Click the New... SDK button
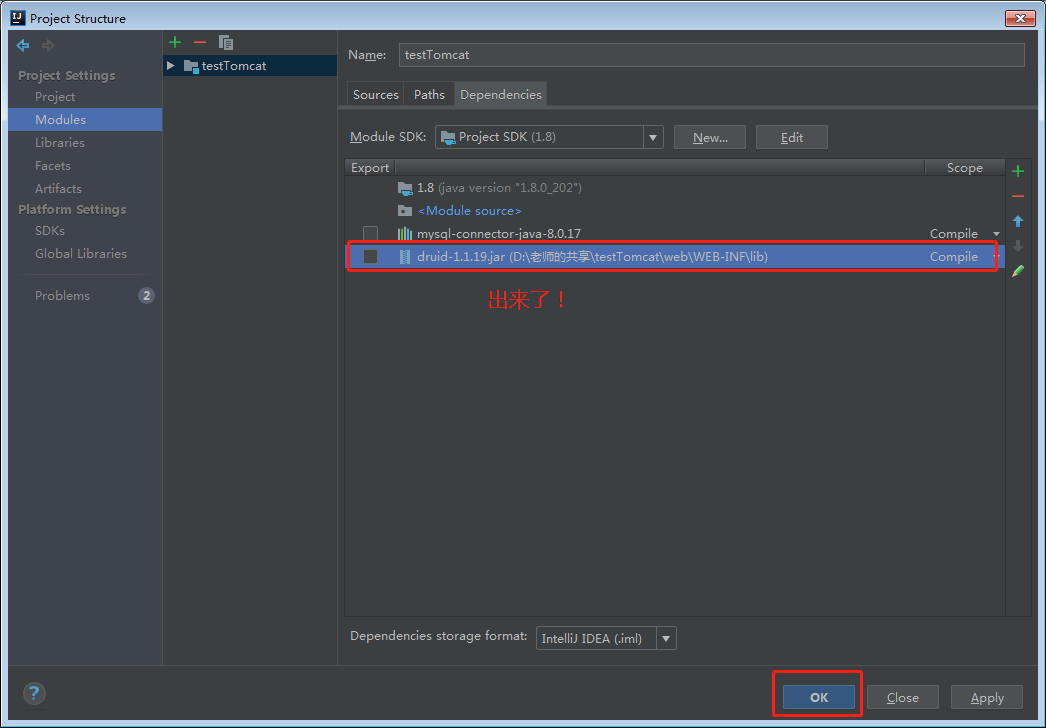The width and height of the screenshot is (1046, 728). tap(710, 137)
